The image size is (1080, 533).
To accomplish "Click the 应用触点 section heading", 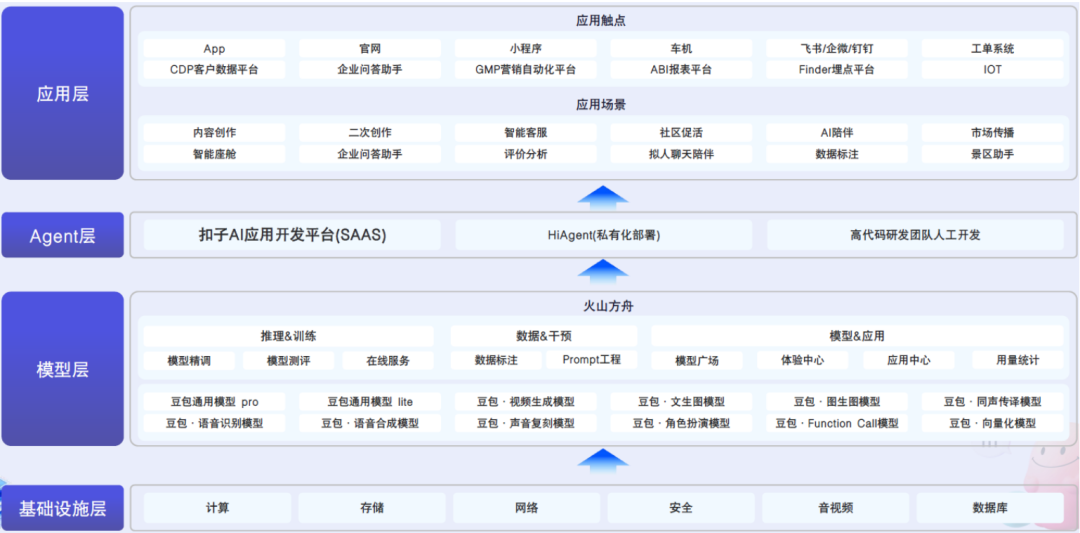I will 601,21.
